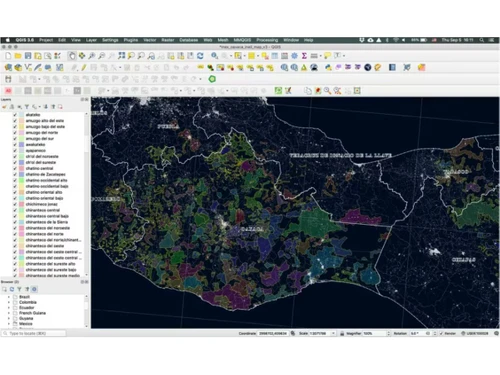Click the EPSG projection button in status bar
The height and width of the screenshot is (375, 500).
475,333
